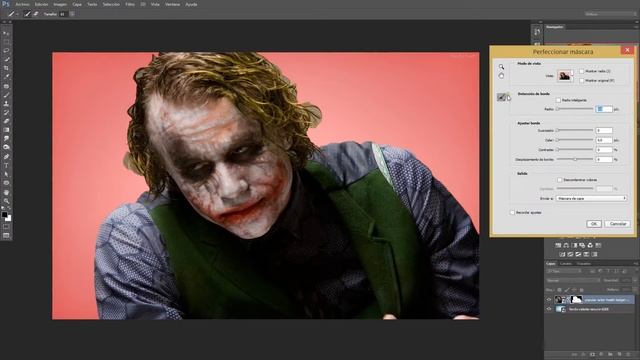
Task: Click the Calar px value field
Action: click(604, 140)
